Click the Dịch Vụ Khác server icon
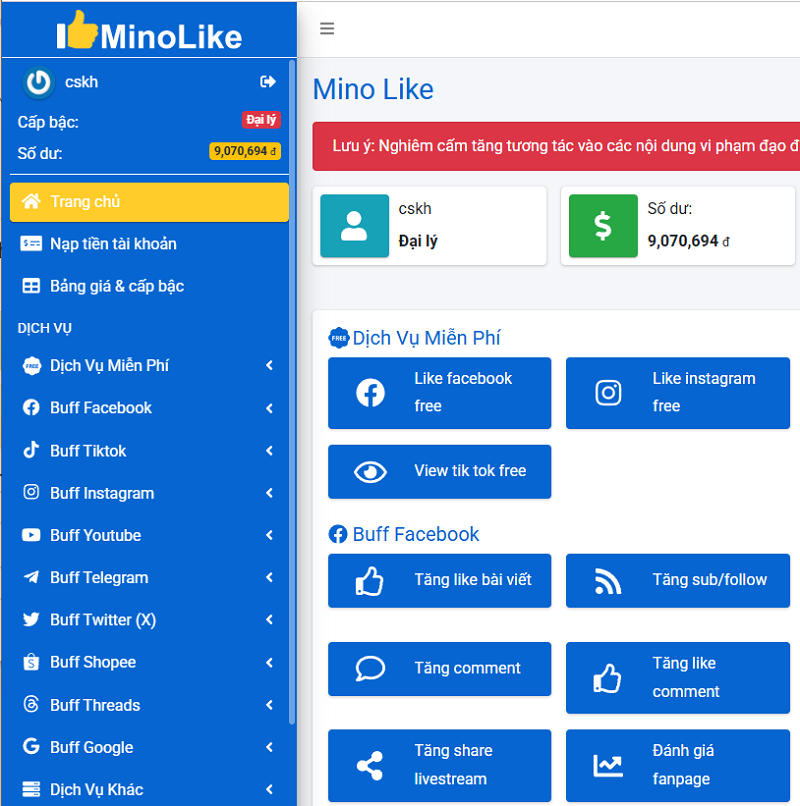Image resolution: width=800 pixels, height=806 pixels. click(x=31, y=789)
